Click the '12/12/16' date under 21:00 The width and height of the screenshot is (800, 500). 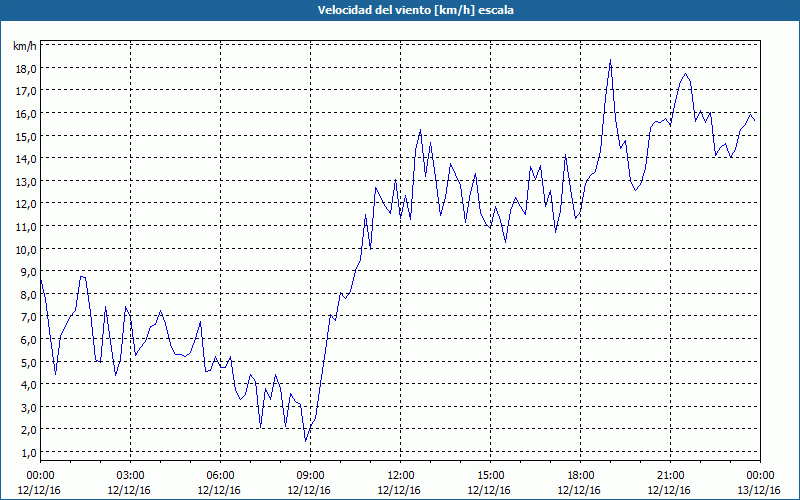point(669,490)
